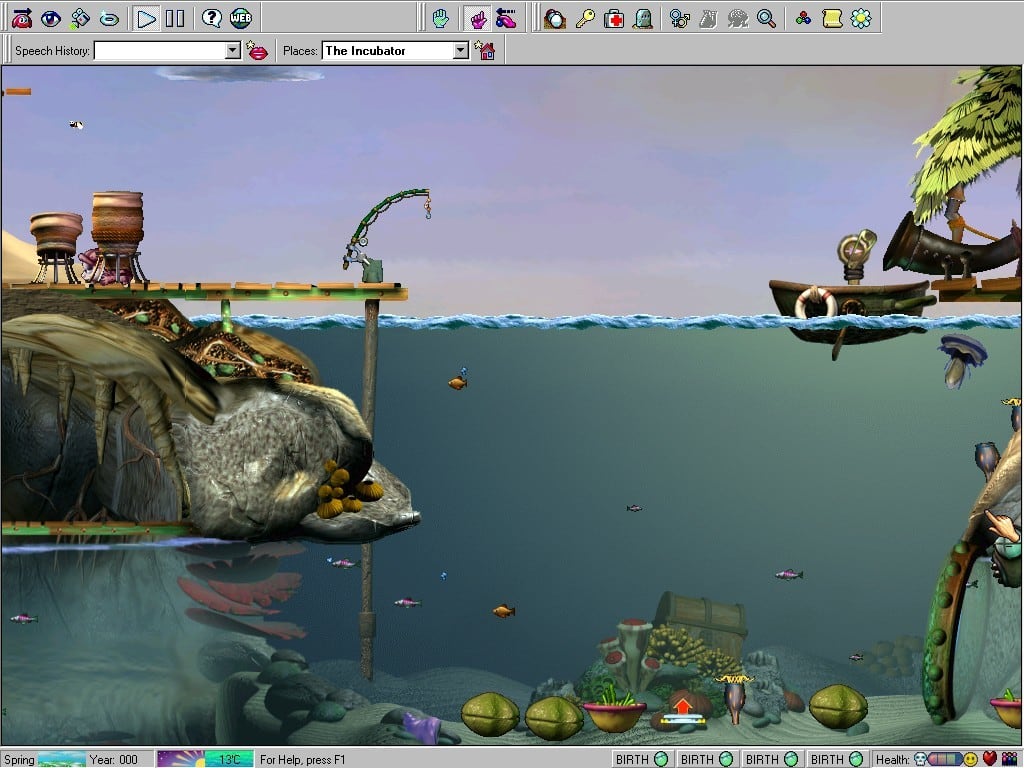Expand the Speech History dropdown
Image resolution: width=1024 pixels, height=768 pixels.
233,51
